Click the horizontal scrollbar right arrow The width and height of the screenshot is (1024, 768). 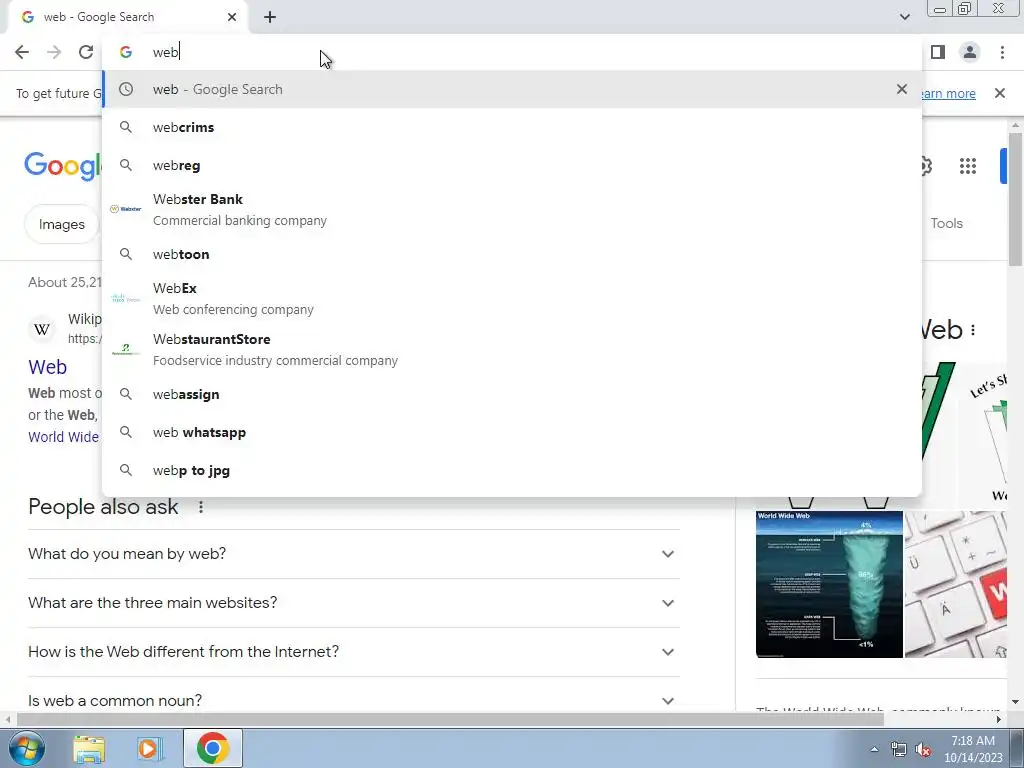pyautogui.click(x=999, y=719)
